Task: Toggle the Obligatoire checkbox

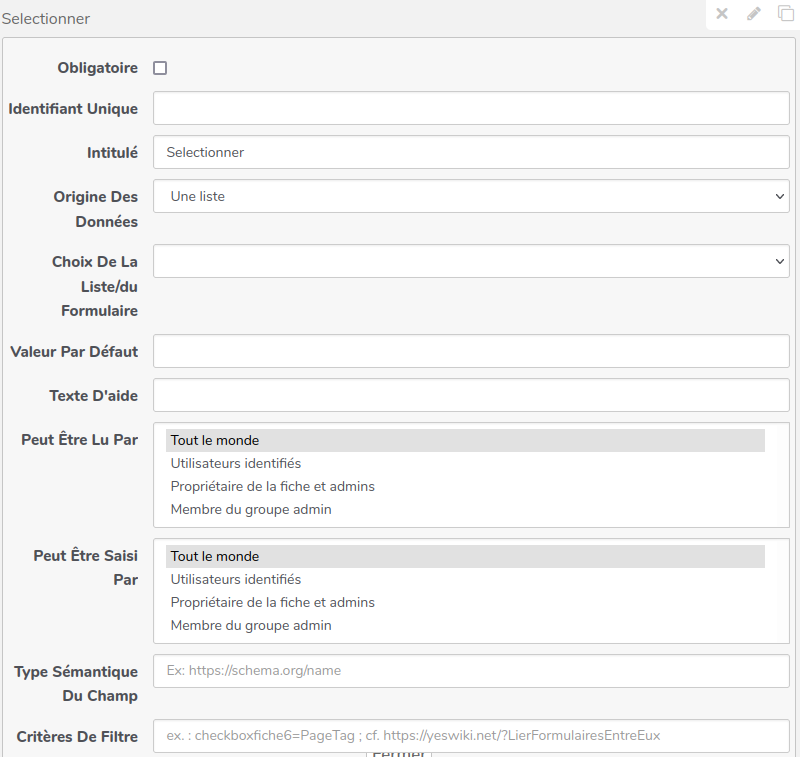Action: [160, 68]
